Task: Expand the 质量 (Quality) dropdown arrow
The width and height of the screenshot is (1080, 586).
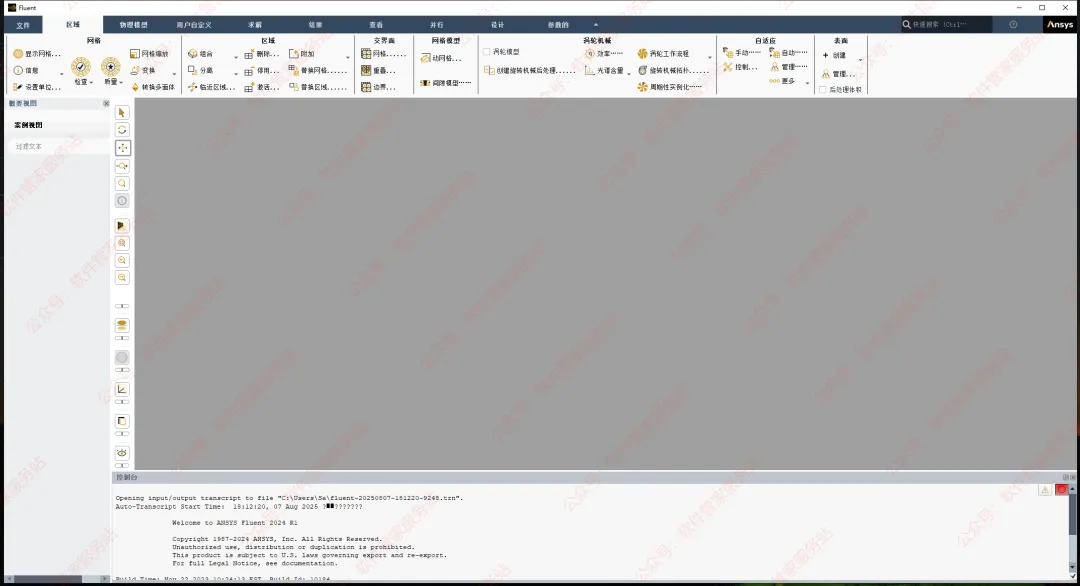Action: tap(121, 83)
